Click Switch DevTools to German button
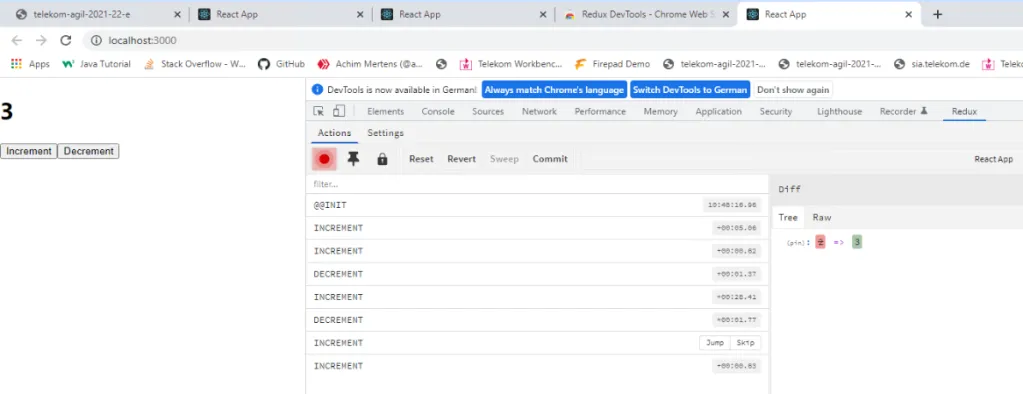The image size is (1023, 394). click(690, 89)
